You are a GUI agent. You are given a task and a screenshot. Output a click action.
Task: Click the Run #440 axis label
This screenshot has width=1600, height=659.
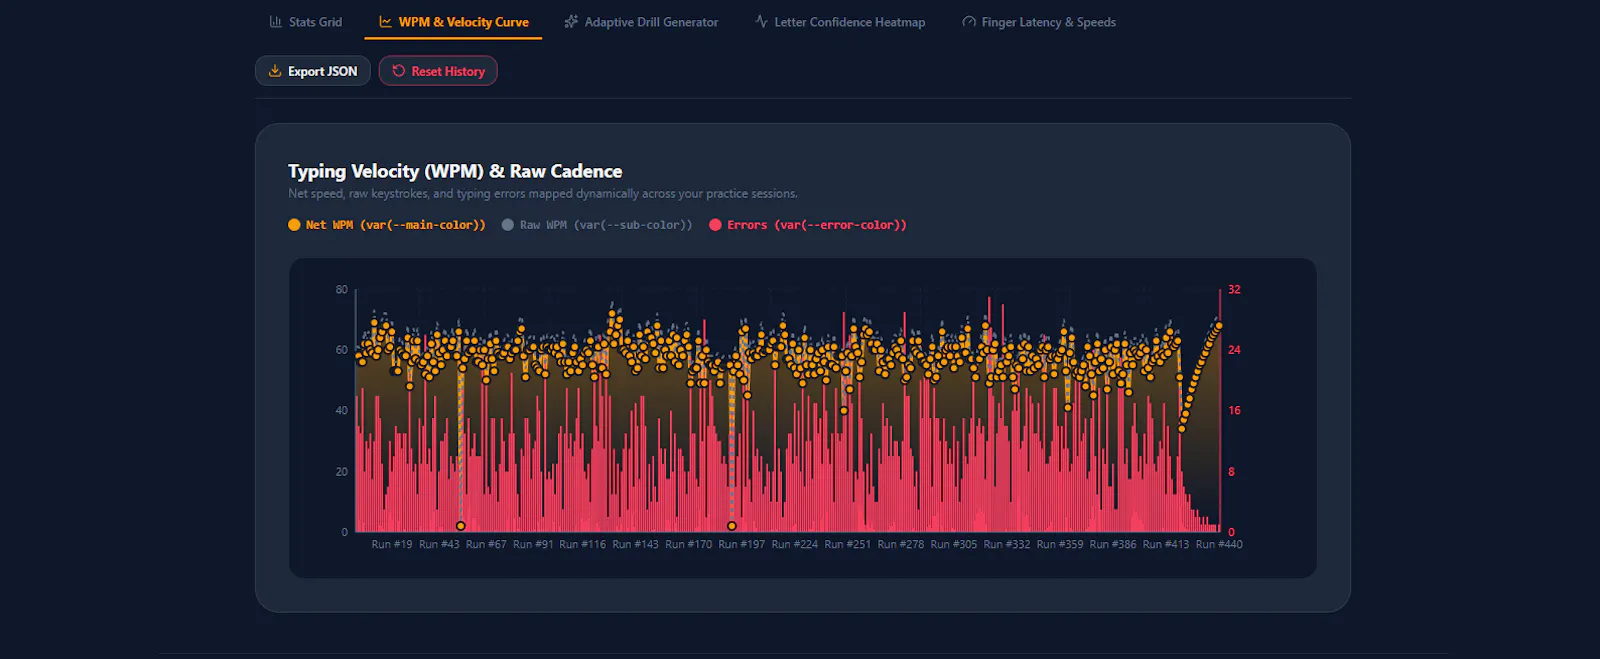(x=1219, y=545)
